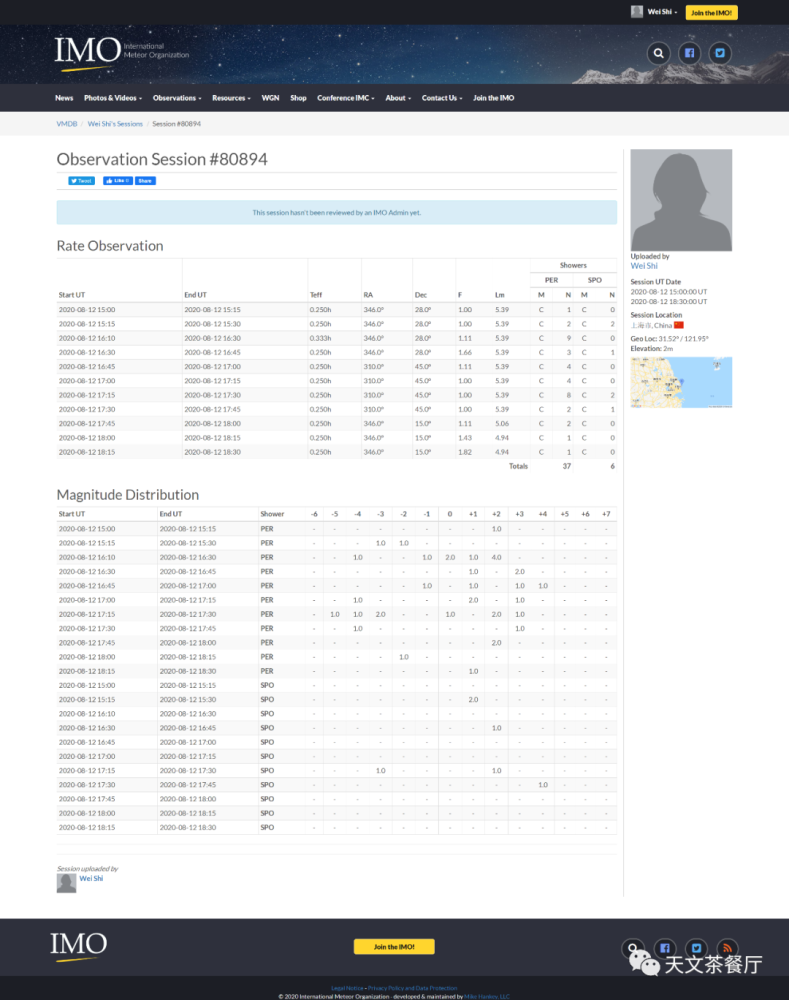Click the Geo Loc coordinates text

coord(670,339)
